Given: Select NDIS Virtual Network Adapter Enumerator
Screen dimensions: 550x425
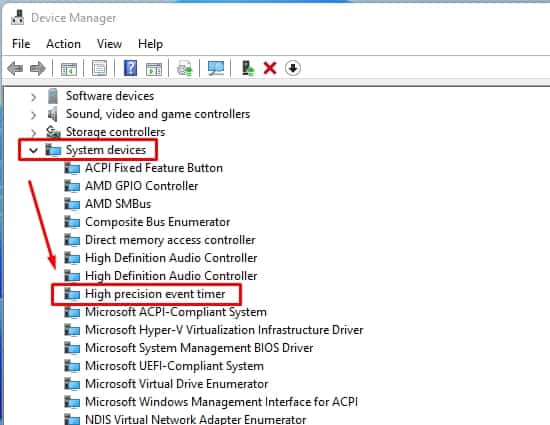Looking at the screenshot, I should coord(196,419).
